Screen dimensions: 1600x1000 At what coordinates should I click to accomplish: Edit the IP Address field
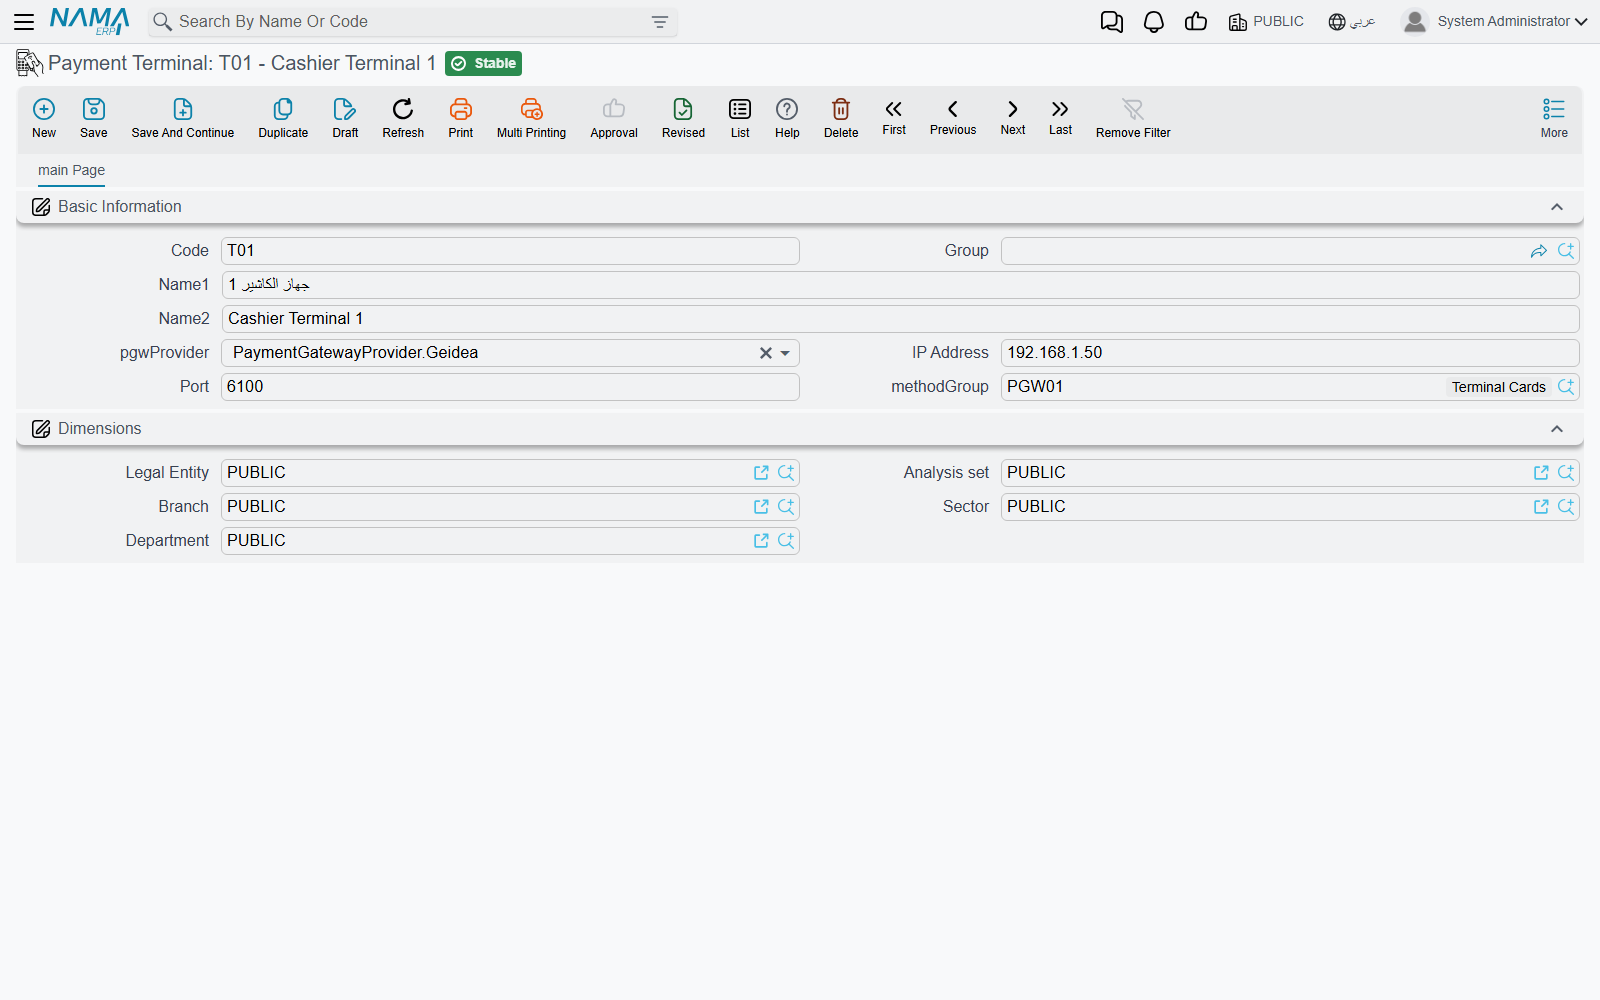[x=1290, y=353]
